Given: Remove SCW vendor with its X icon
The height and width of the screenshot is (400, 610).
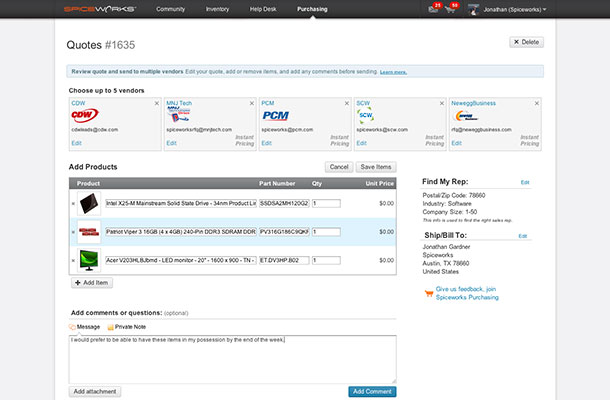Looking at the screenshot, I should click(442, 103).
